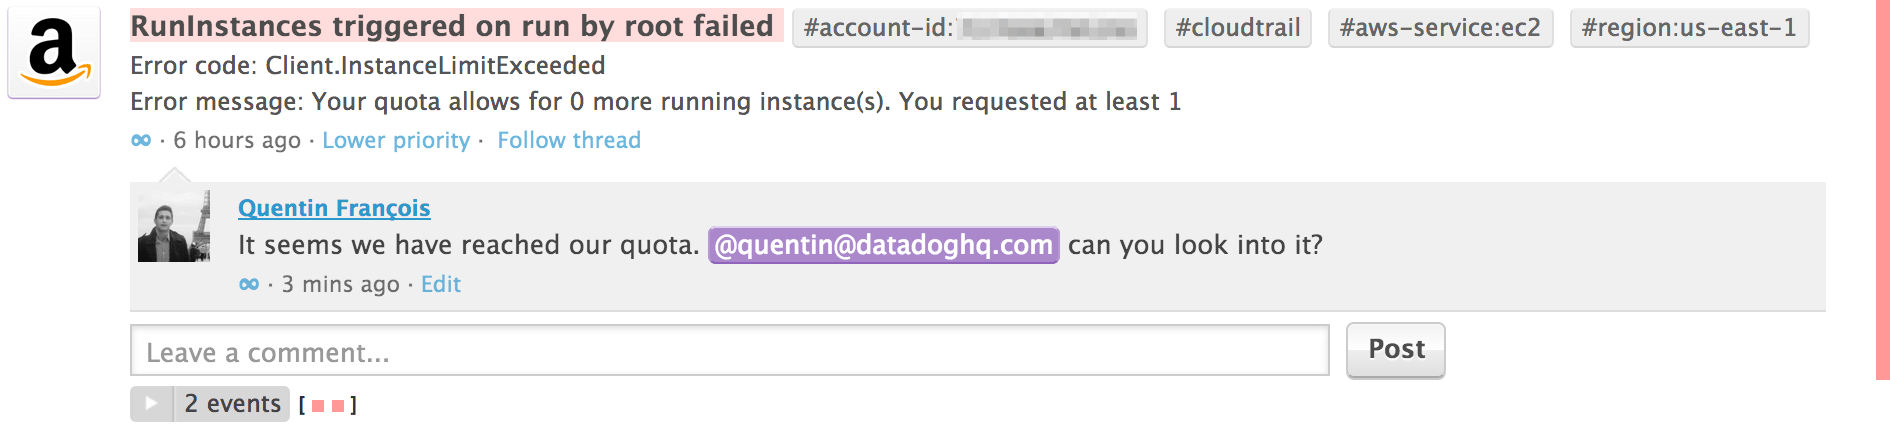The height and width of the screenshot is (430, 1890).
Task: Open Quentin François's profile name link
Action: click(334, 208)
